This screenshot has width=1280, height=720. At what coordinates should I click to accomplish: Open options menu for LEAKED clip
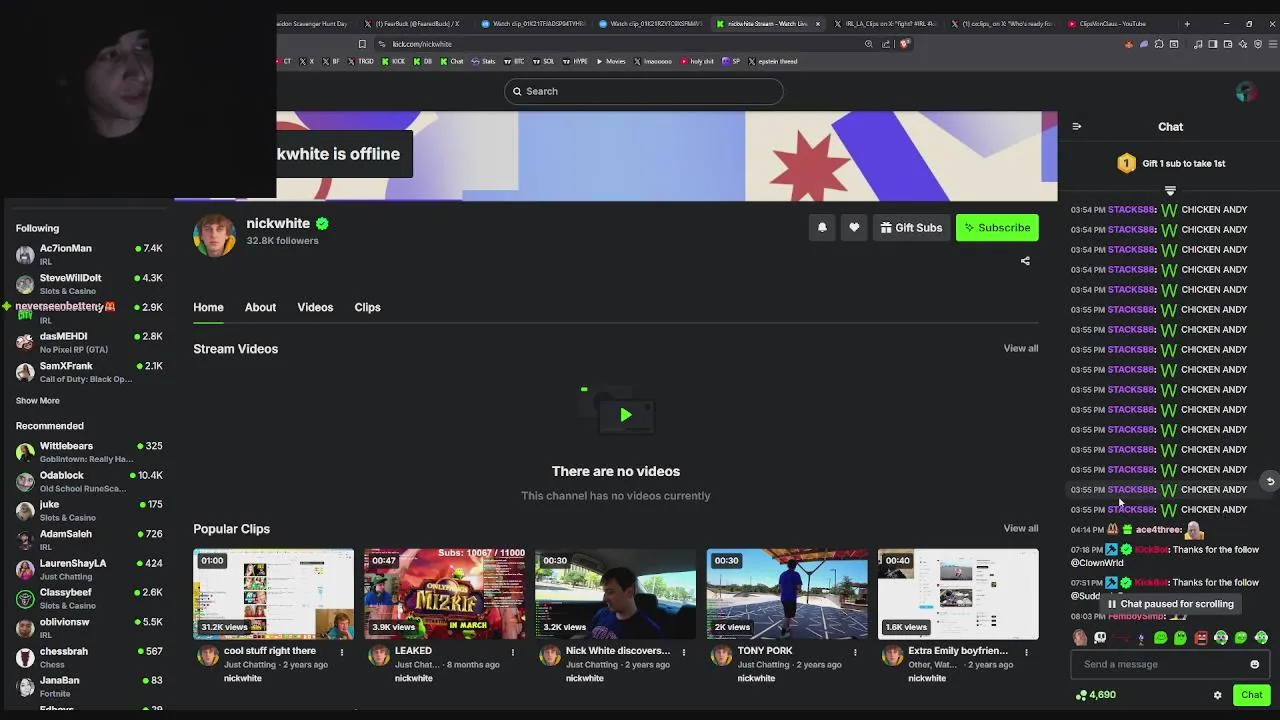[x=513, y=652]
